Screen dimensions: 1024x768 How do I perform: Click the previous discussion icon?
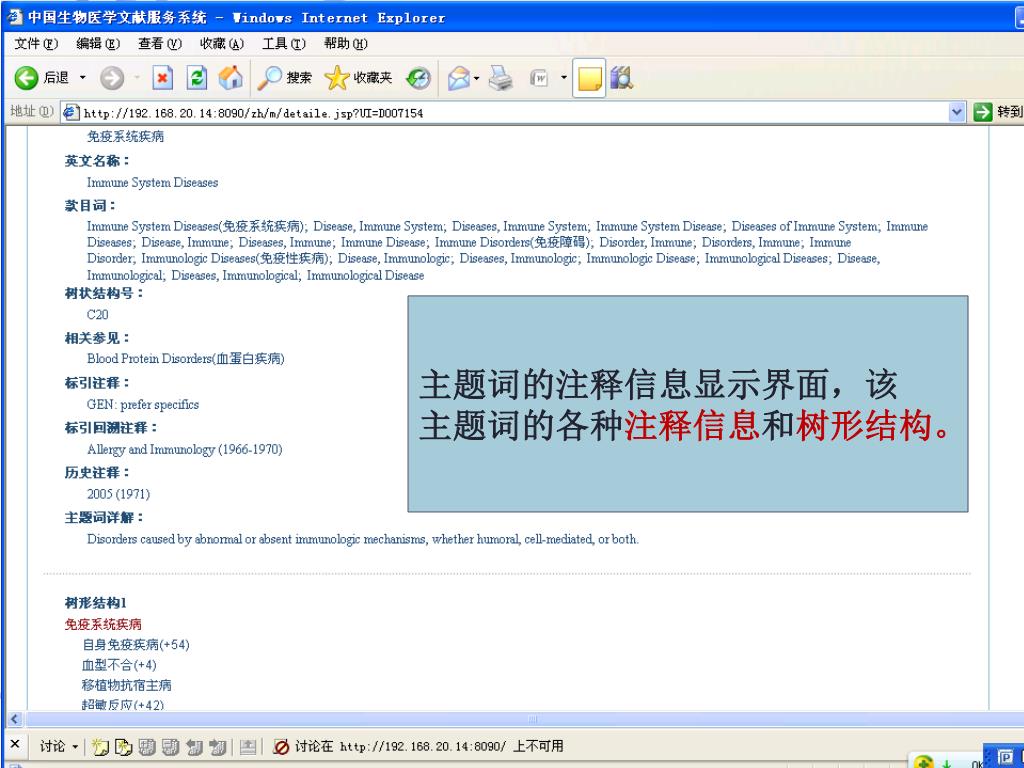[194, 746]
